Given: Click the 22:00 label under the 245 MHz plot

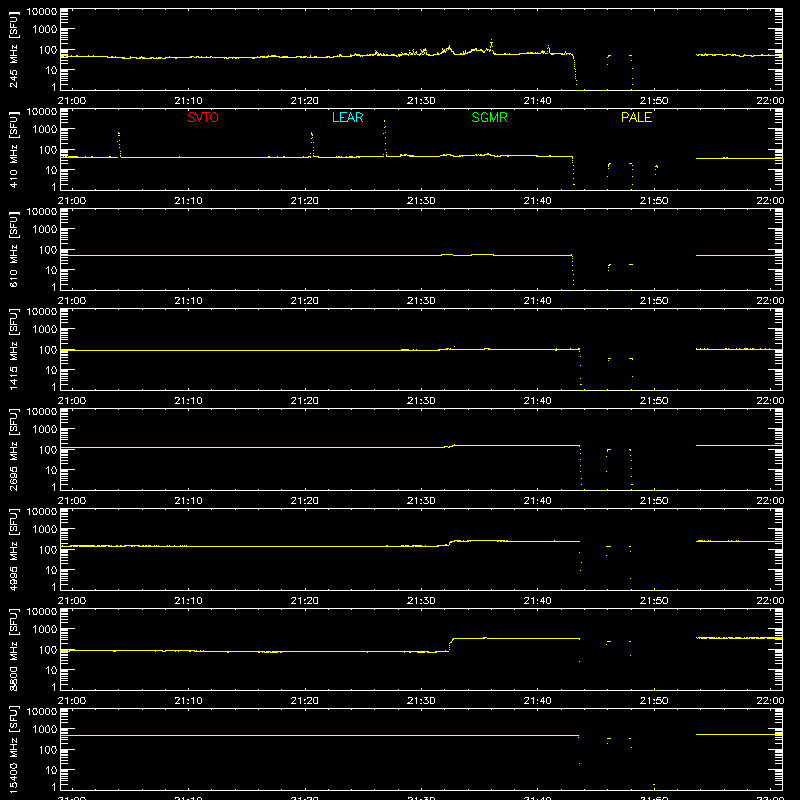Looking at the screenshot, I should [770, 101].
